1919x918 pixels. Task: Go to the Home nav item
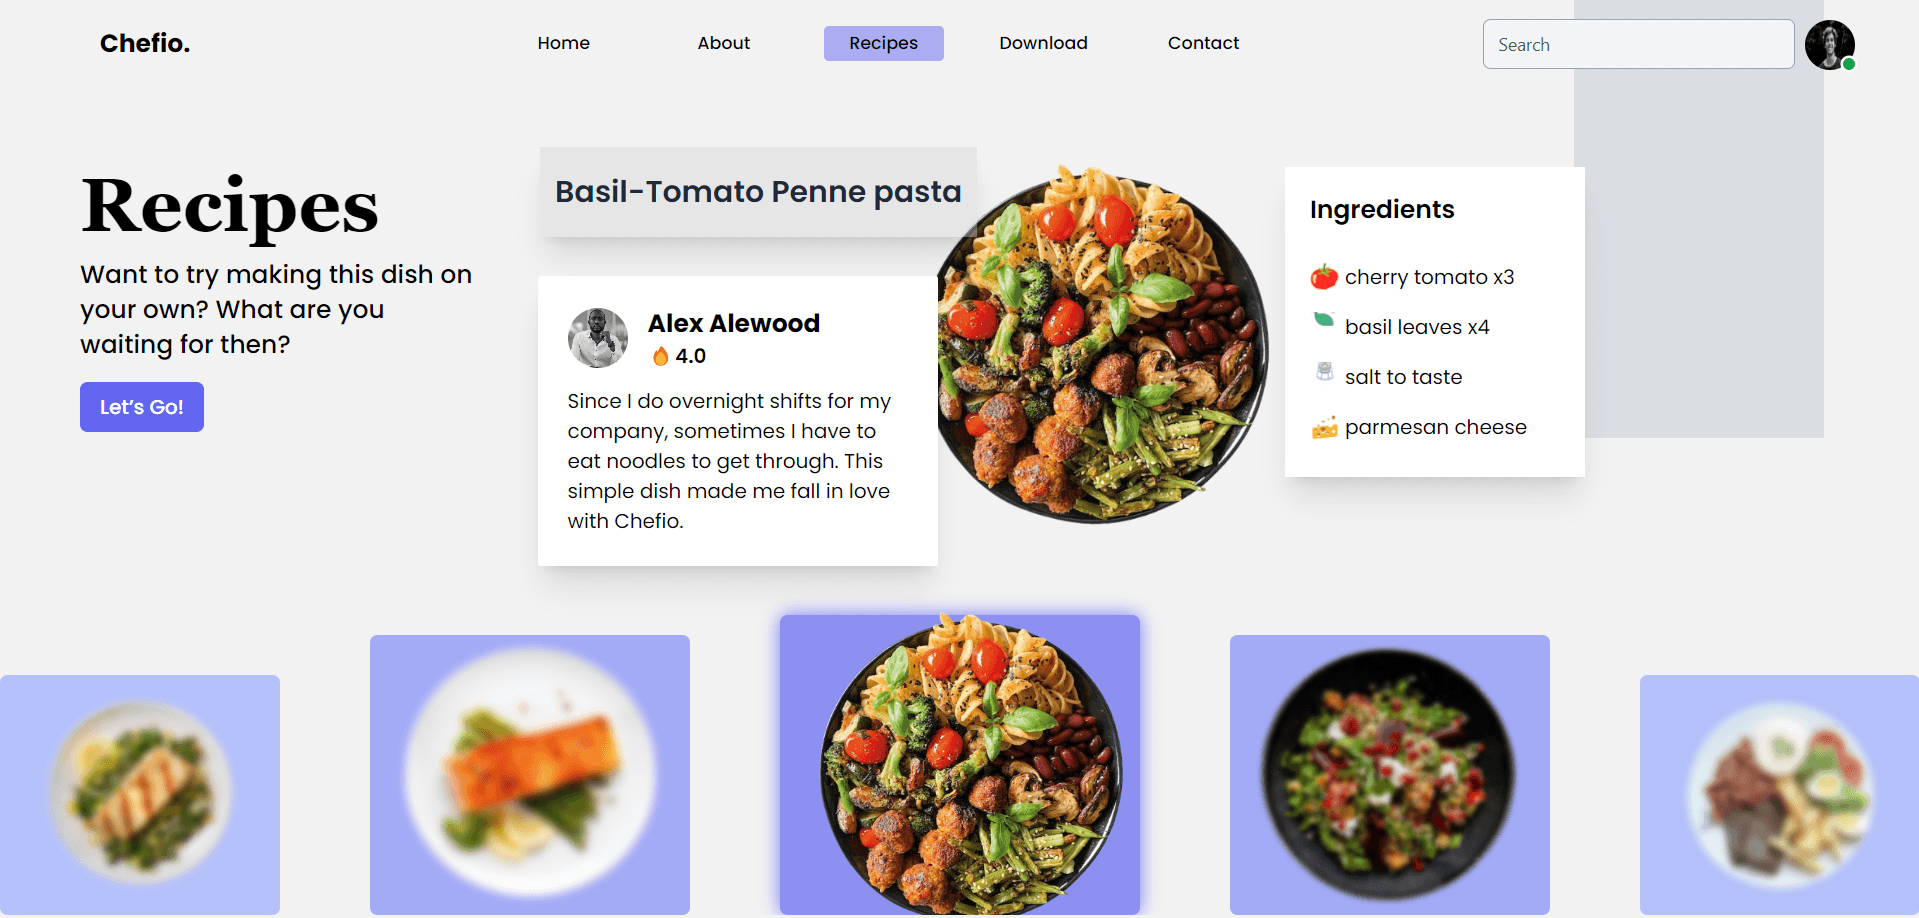coord(564,43)
